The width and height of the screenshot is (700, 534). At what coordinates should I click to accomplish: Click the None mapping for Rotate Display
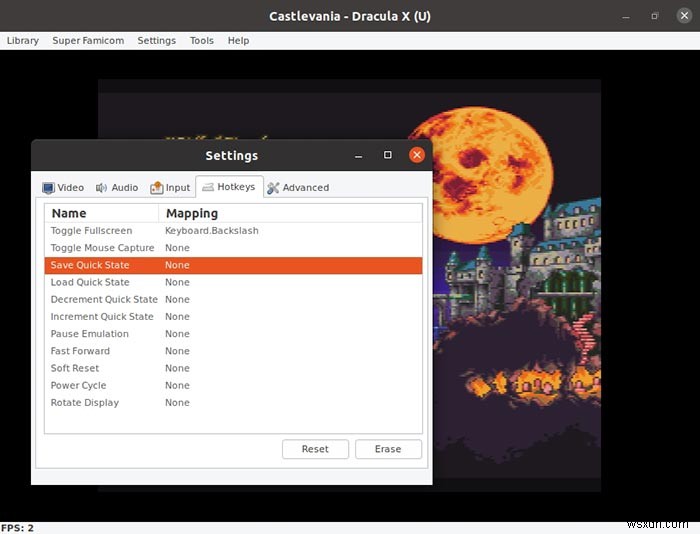177,403
